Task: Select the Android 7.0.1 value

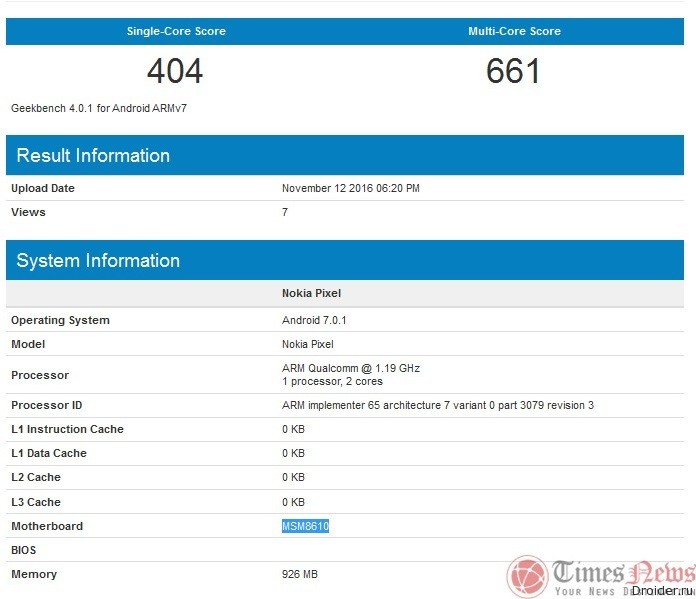Action: pos(314,321)
